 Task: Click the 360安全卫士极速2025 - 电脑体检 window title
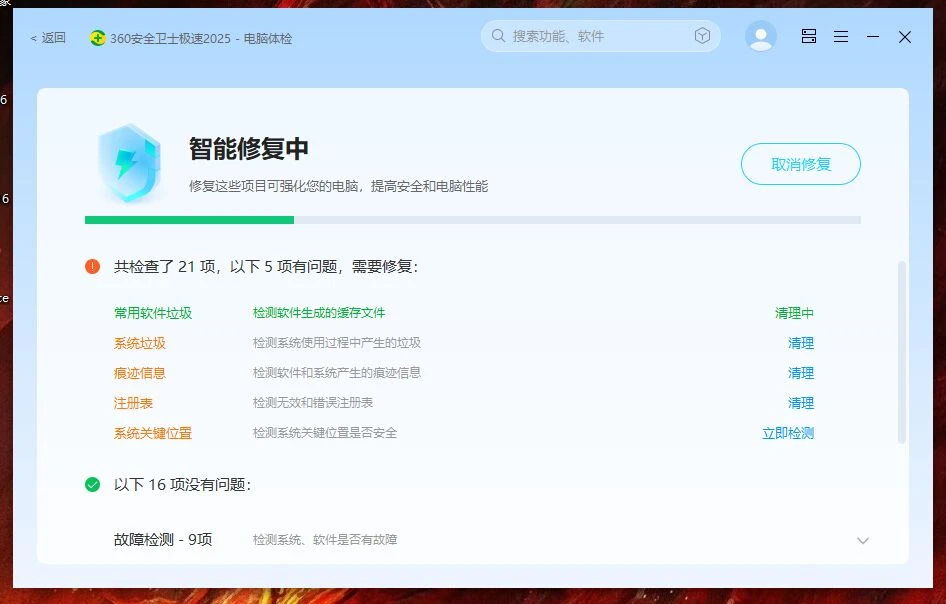click(201, 39)
